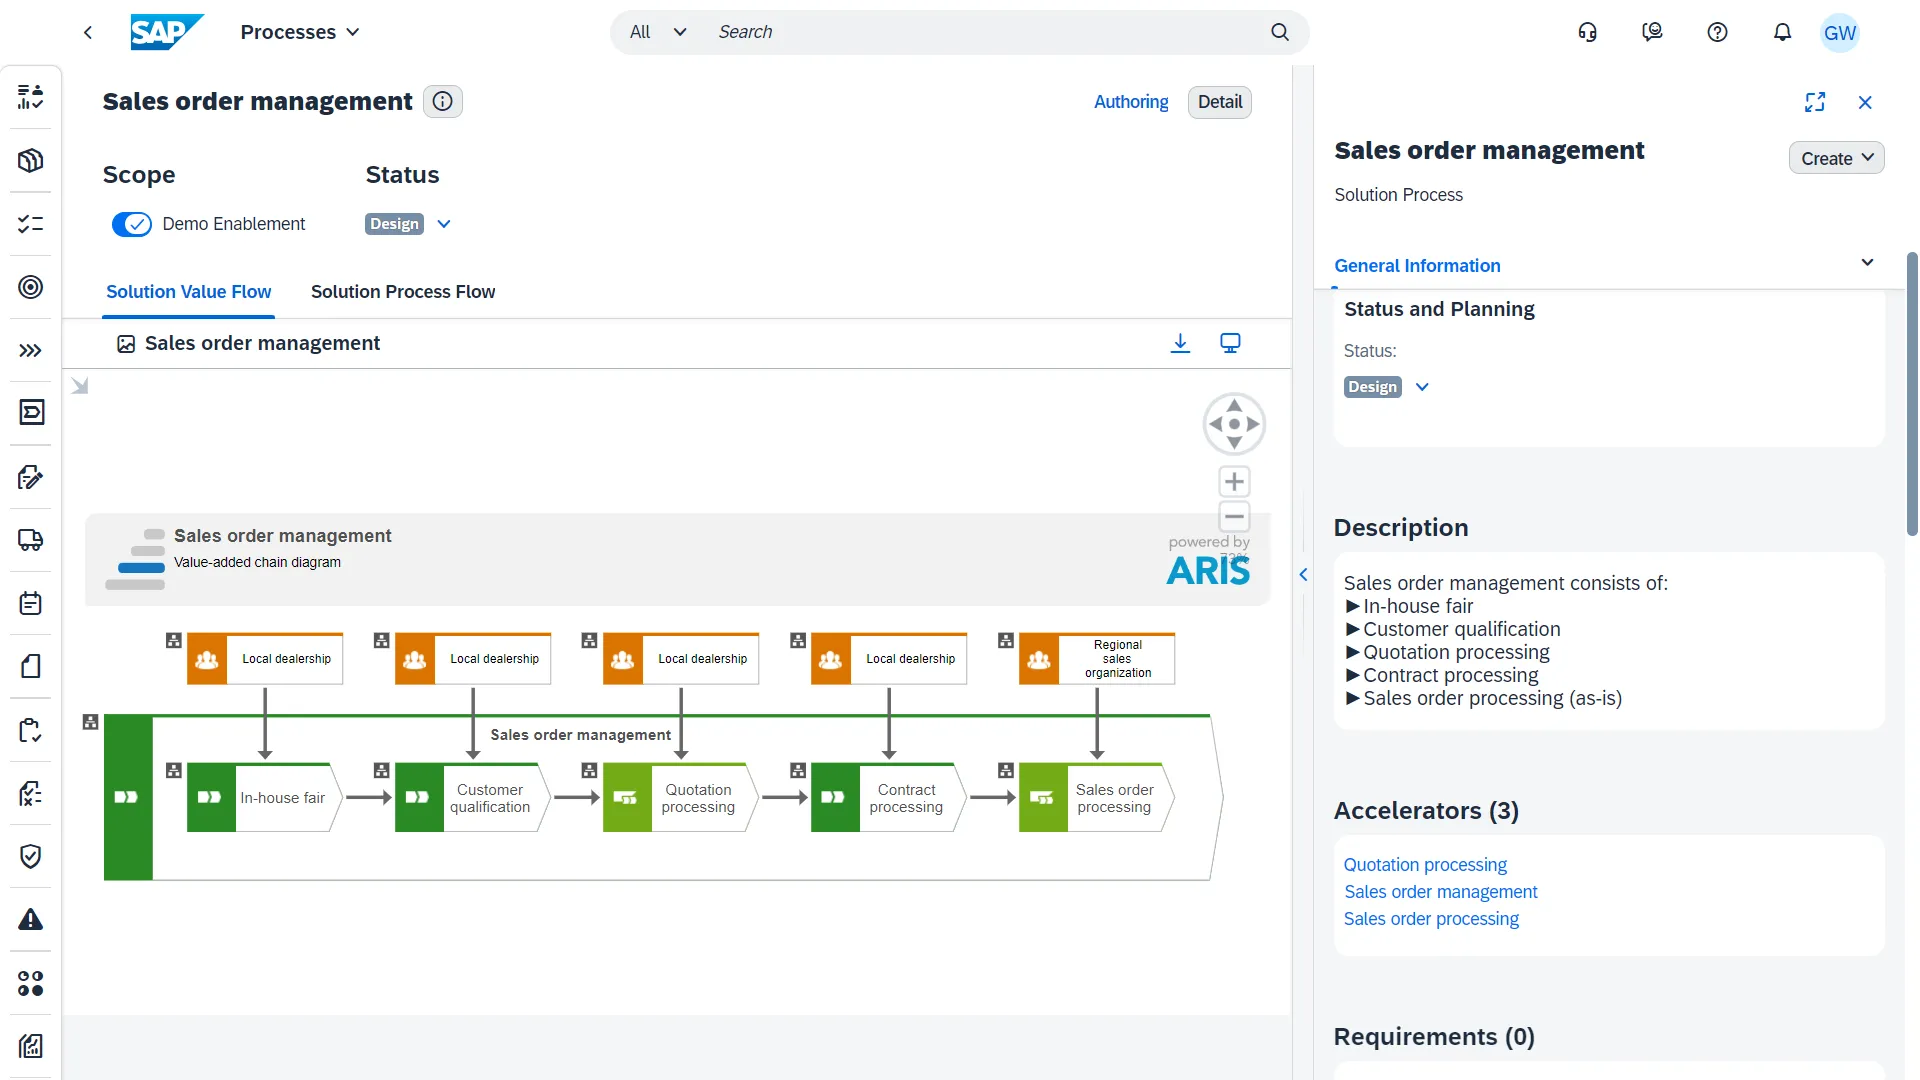The image size is (1920, 1080).
Task: Select the In-house fair process step
Action: 264,797
